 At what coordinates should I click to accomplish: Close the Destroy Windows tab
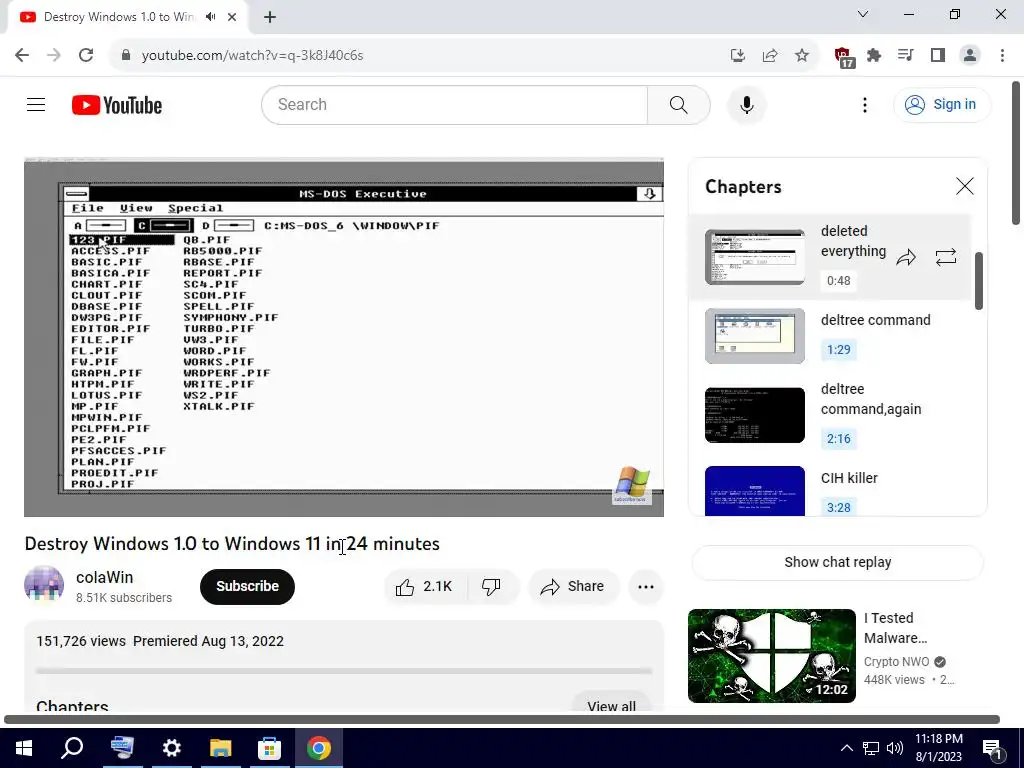click(232, 17)
